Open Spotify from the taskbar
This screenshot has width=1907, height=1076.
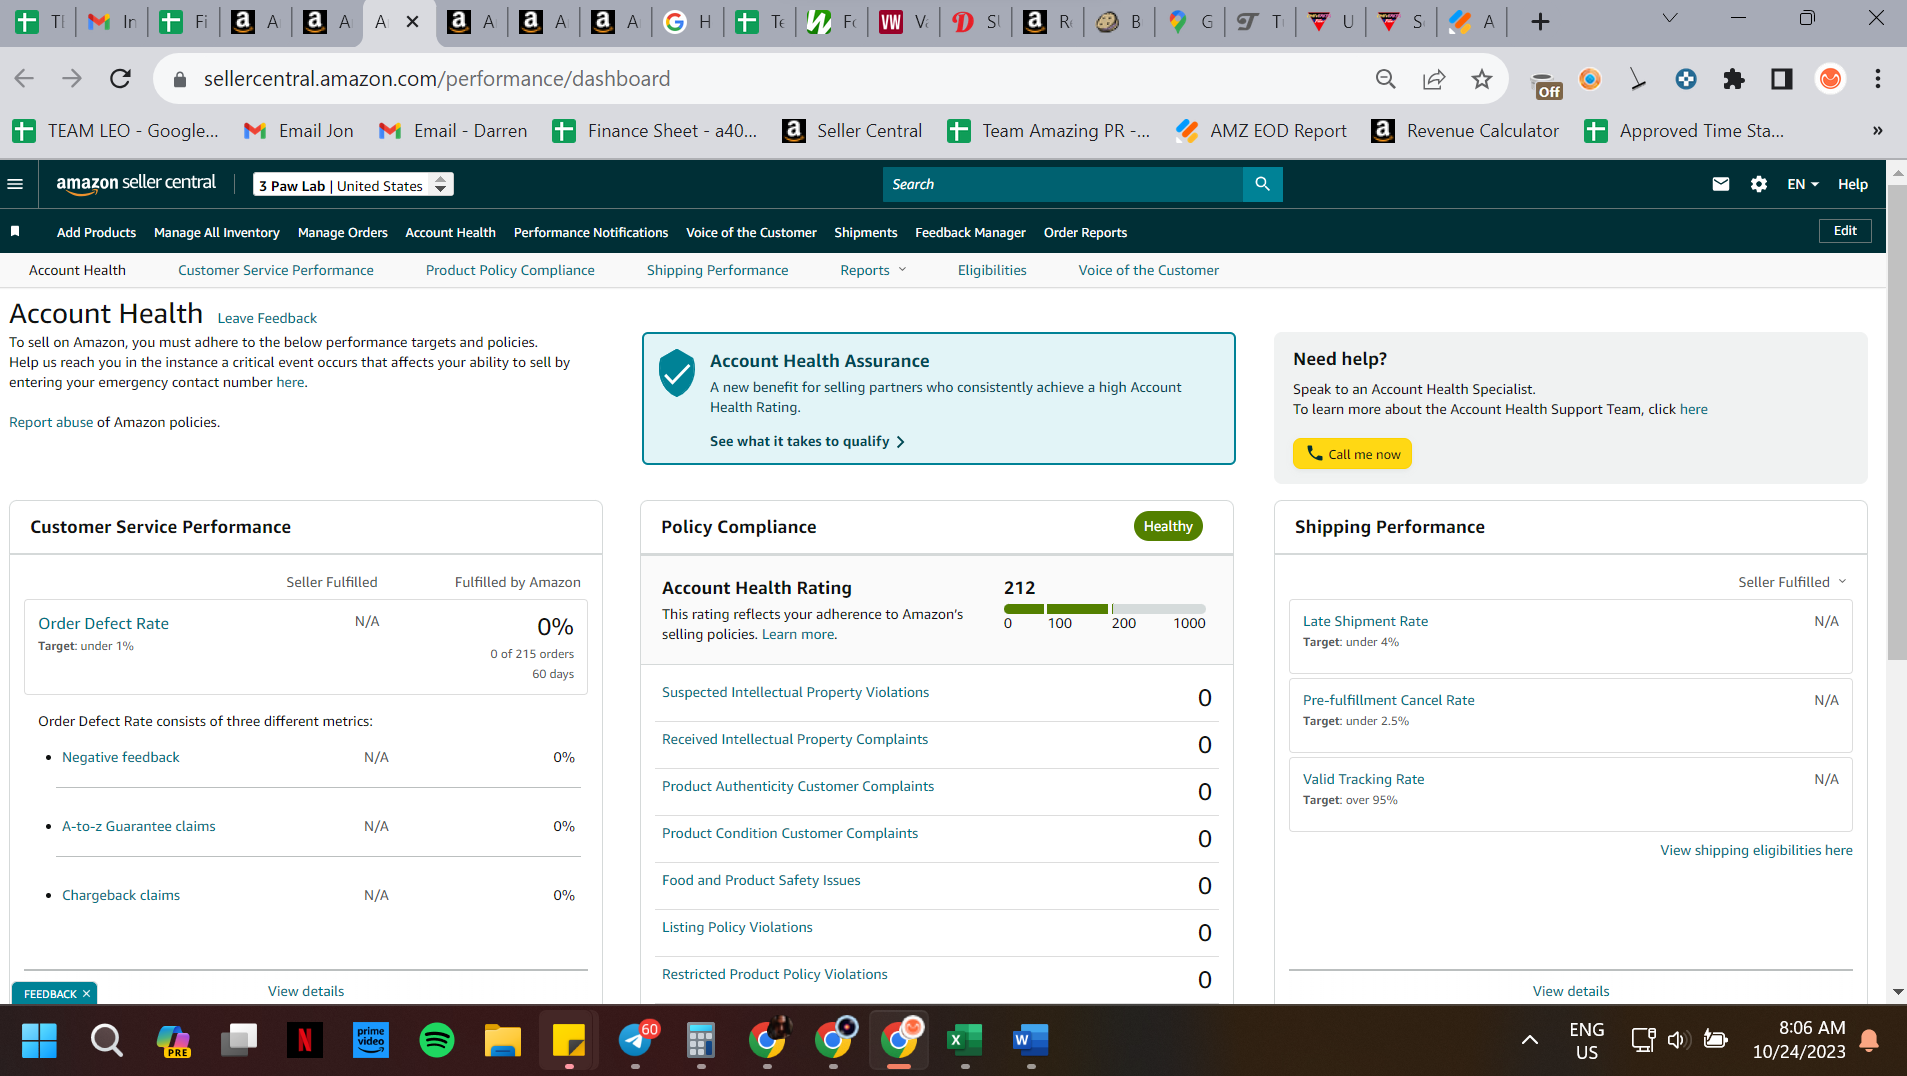point(437,1041)
